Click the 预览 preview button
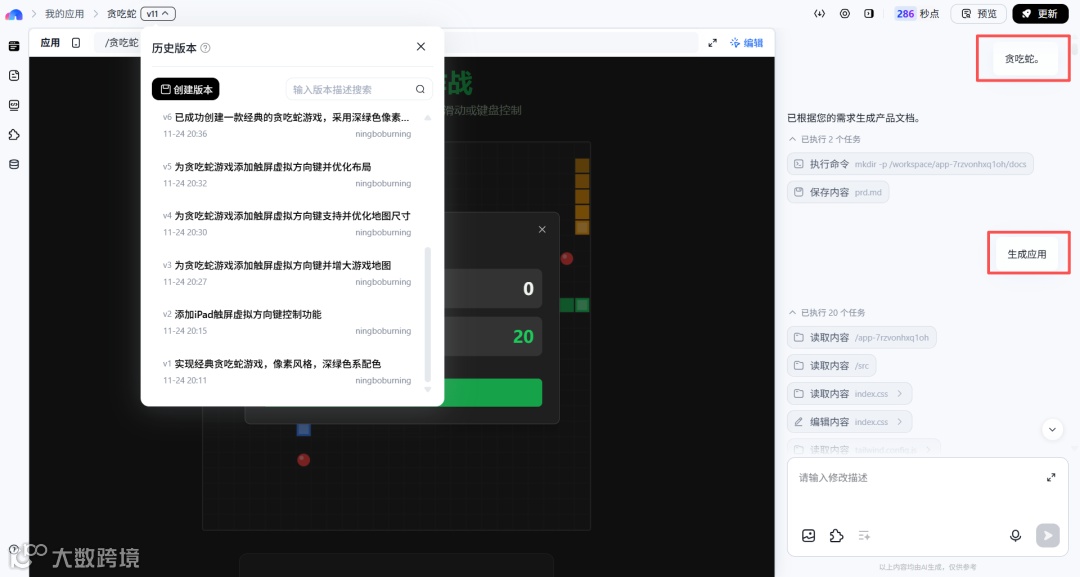Image resolution: width=1080 pixels, height=577 pixels. click(979, 14)
